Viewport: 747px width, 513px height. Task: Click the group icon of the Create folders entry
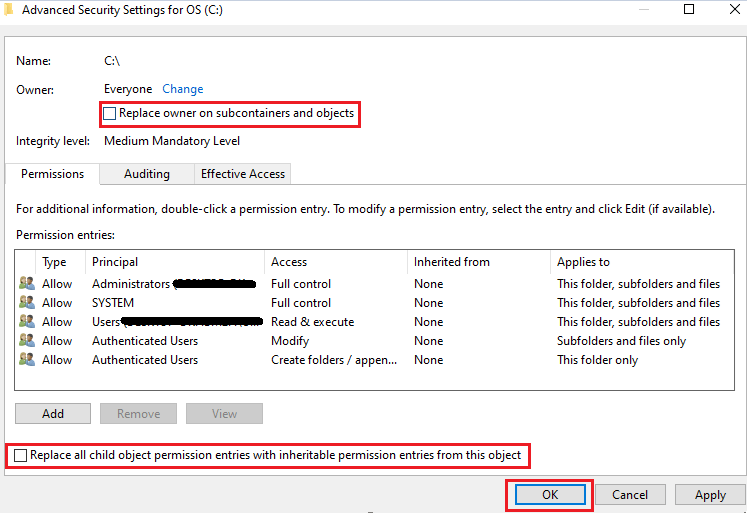point(27,360)
